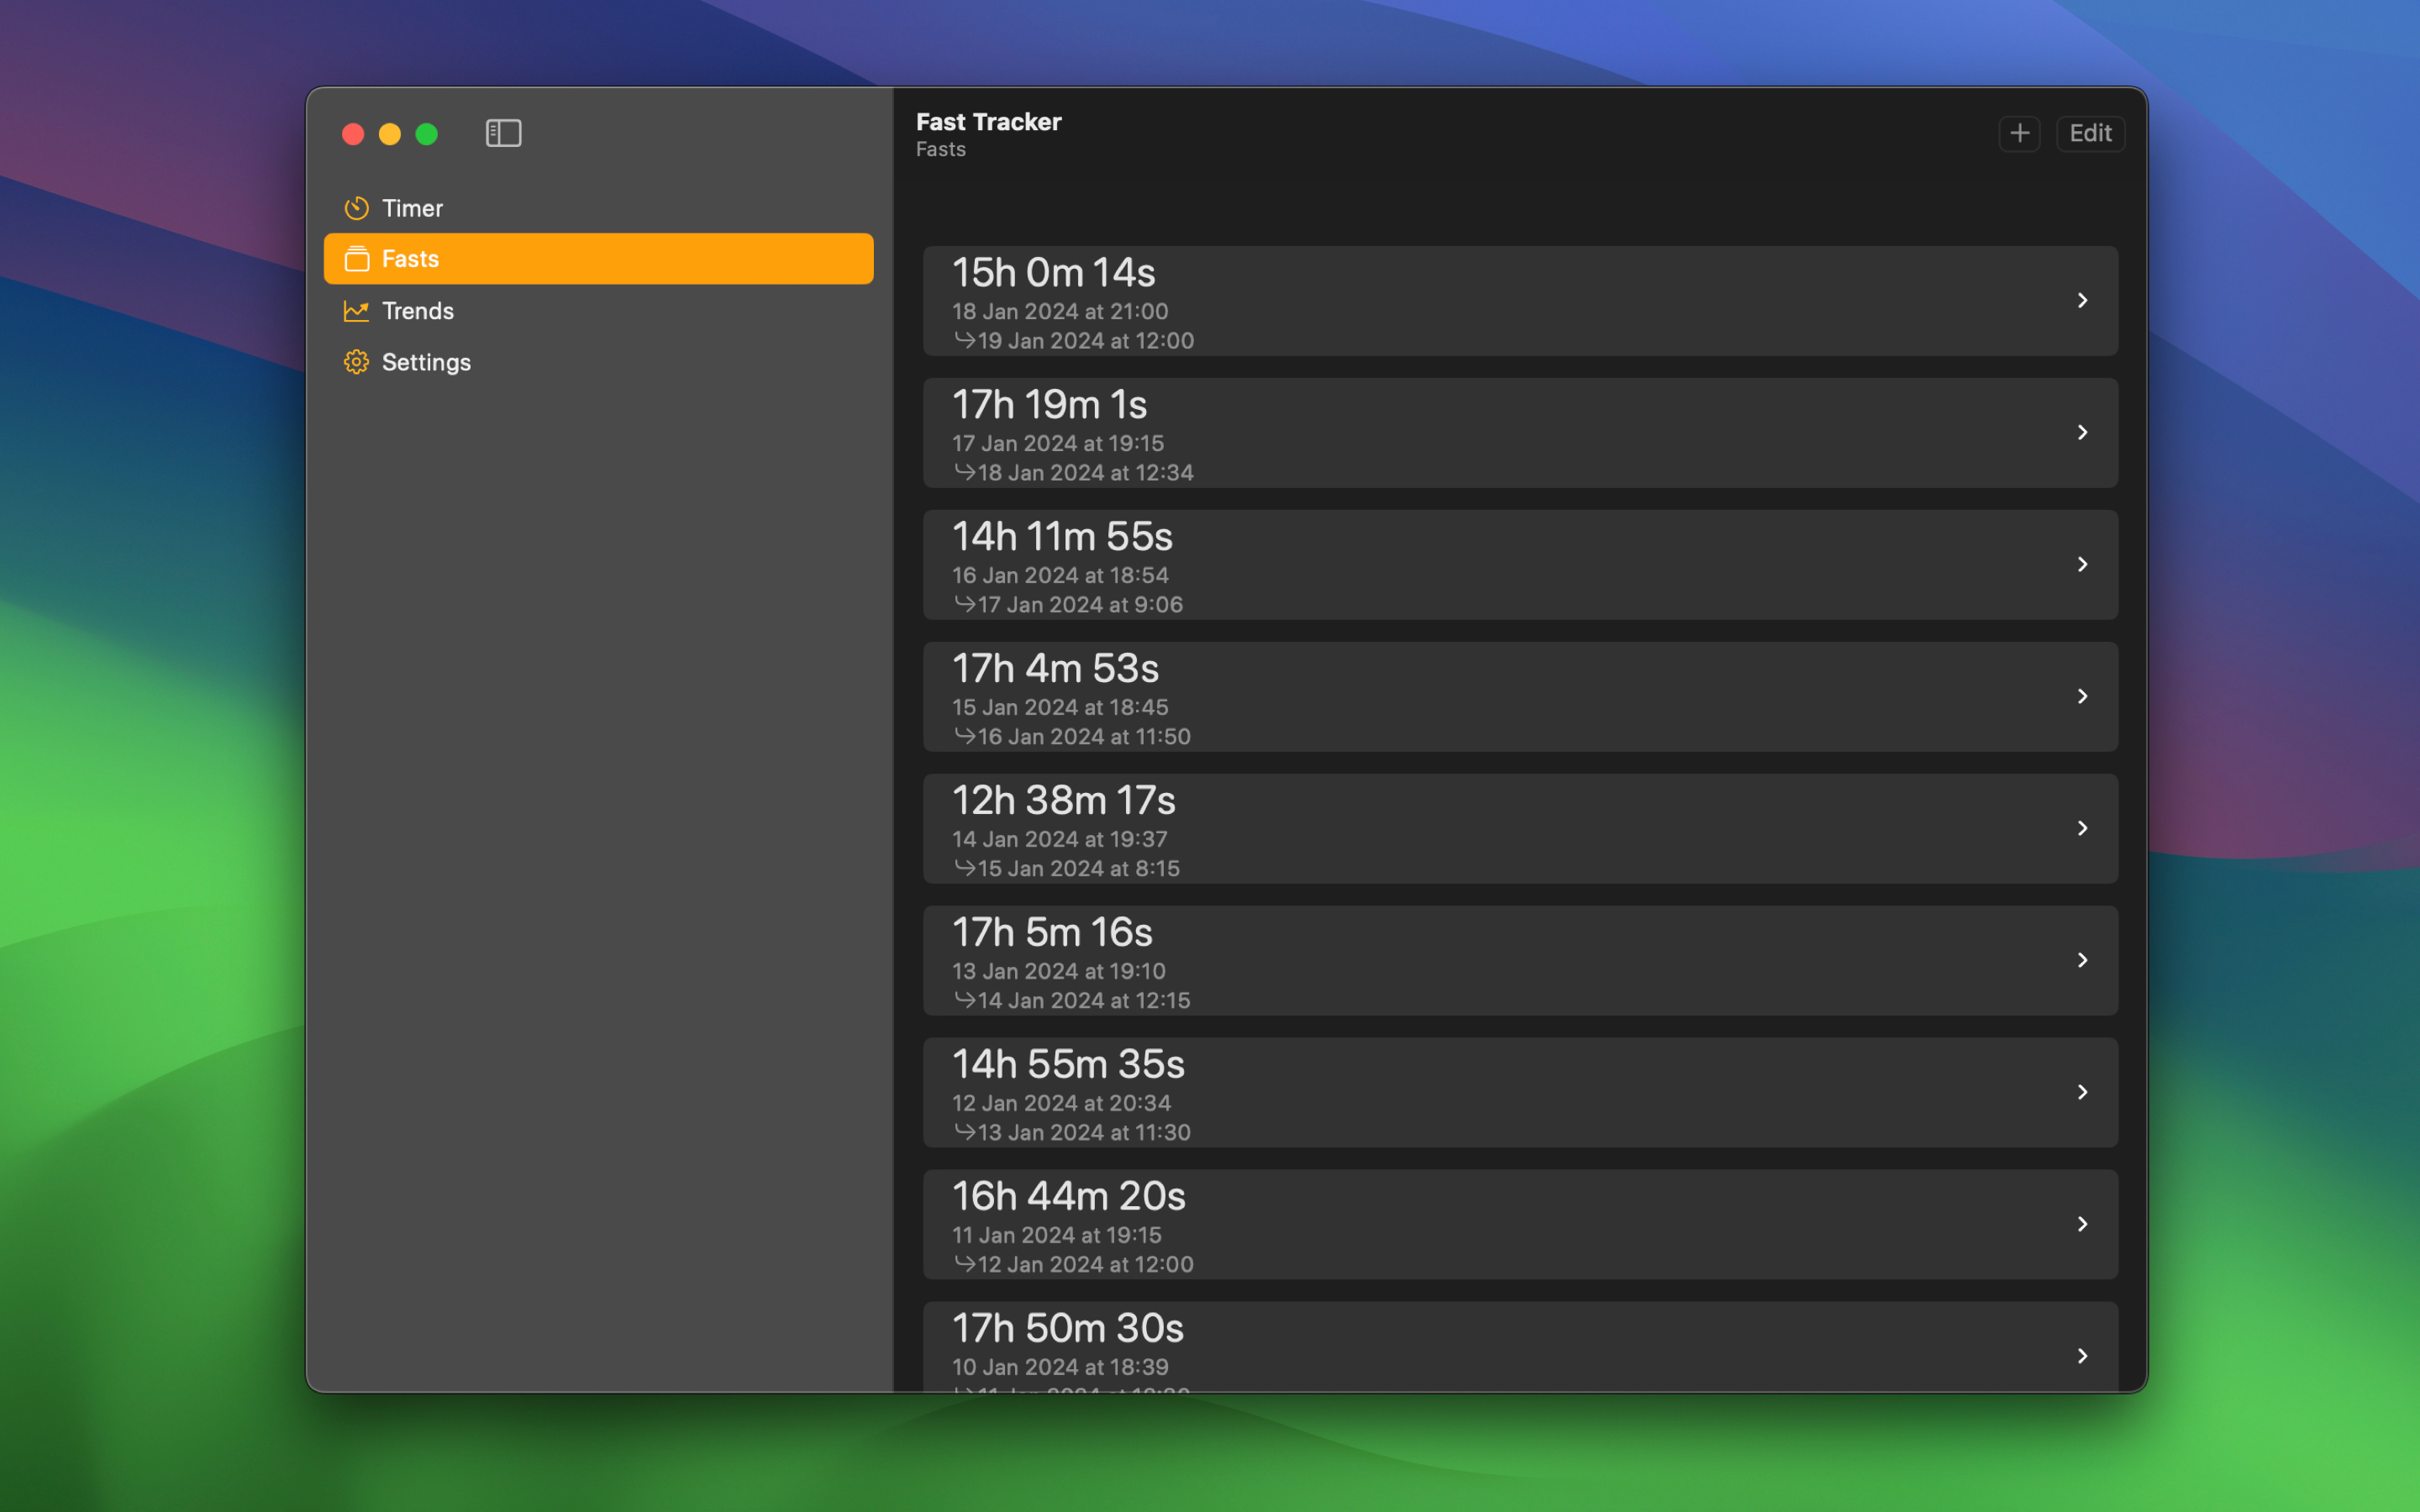Click start time 16 Jan 2024 at 18:54
Viewport: 2420px width, 1512px height.
[x=1060, y=575]
